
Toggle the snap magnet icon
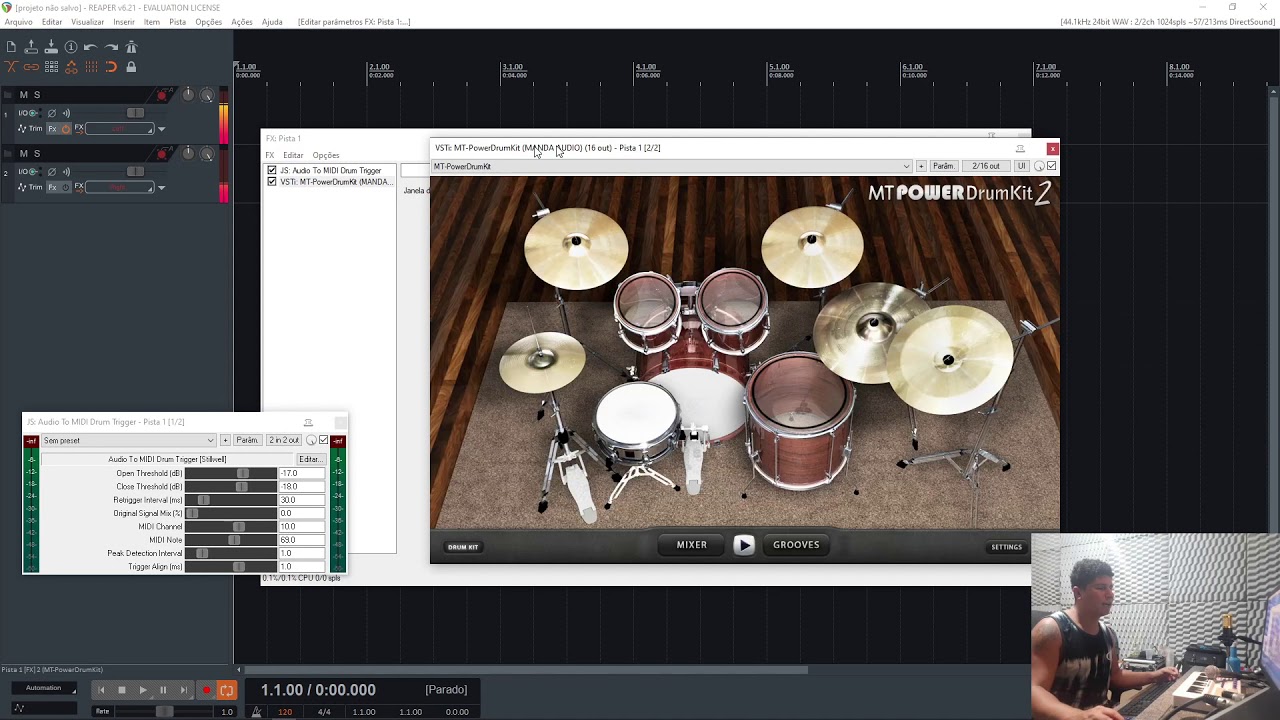[111, 67]
